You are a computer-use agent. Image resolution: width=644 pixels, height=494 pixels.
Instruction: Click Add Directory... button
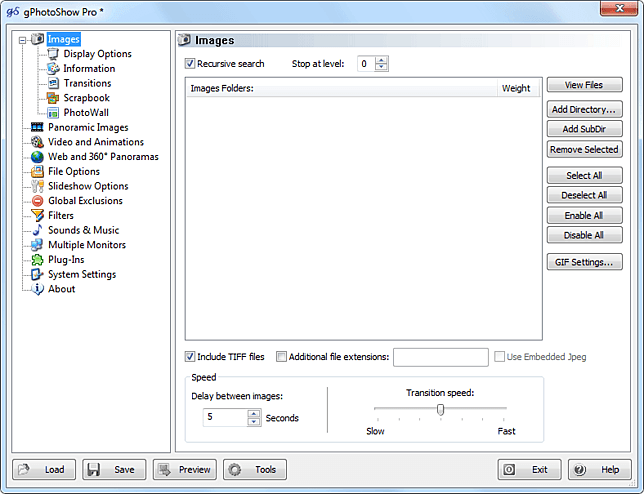584,109
